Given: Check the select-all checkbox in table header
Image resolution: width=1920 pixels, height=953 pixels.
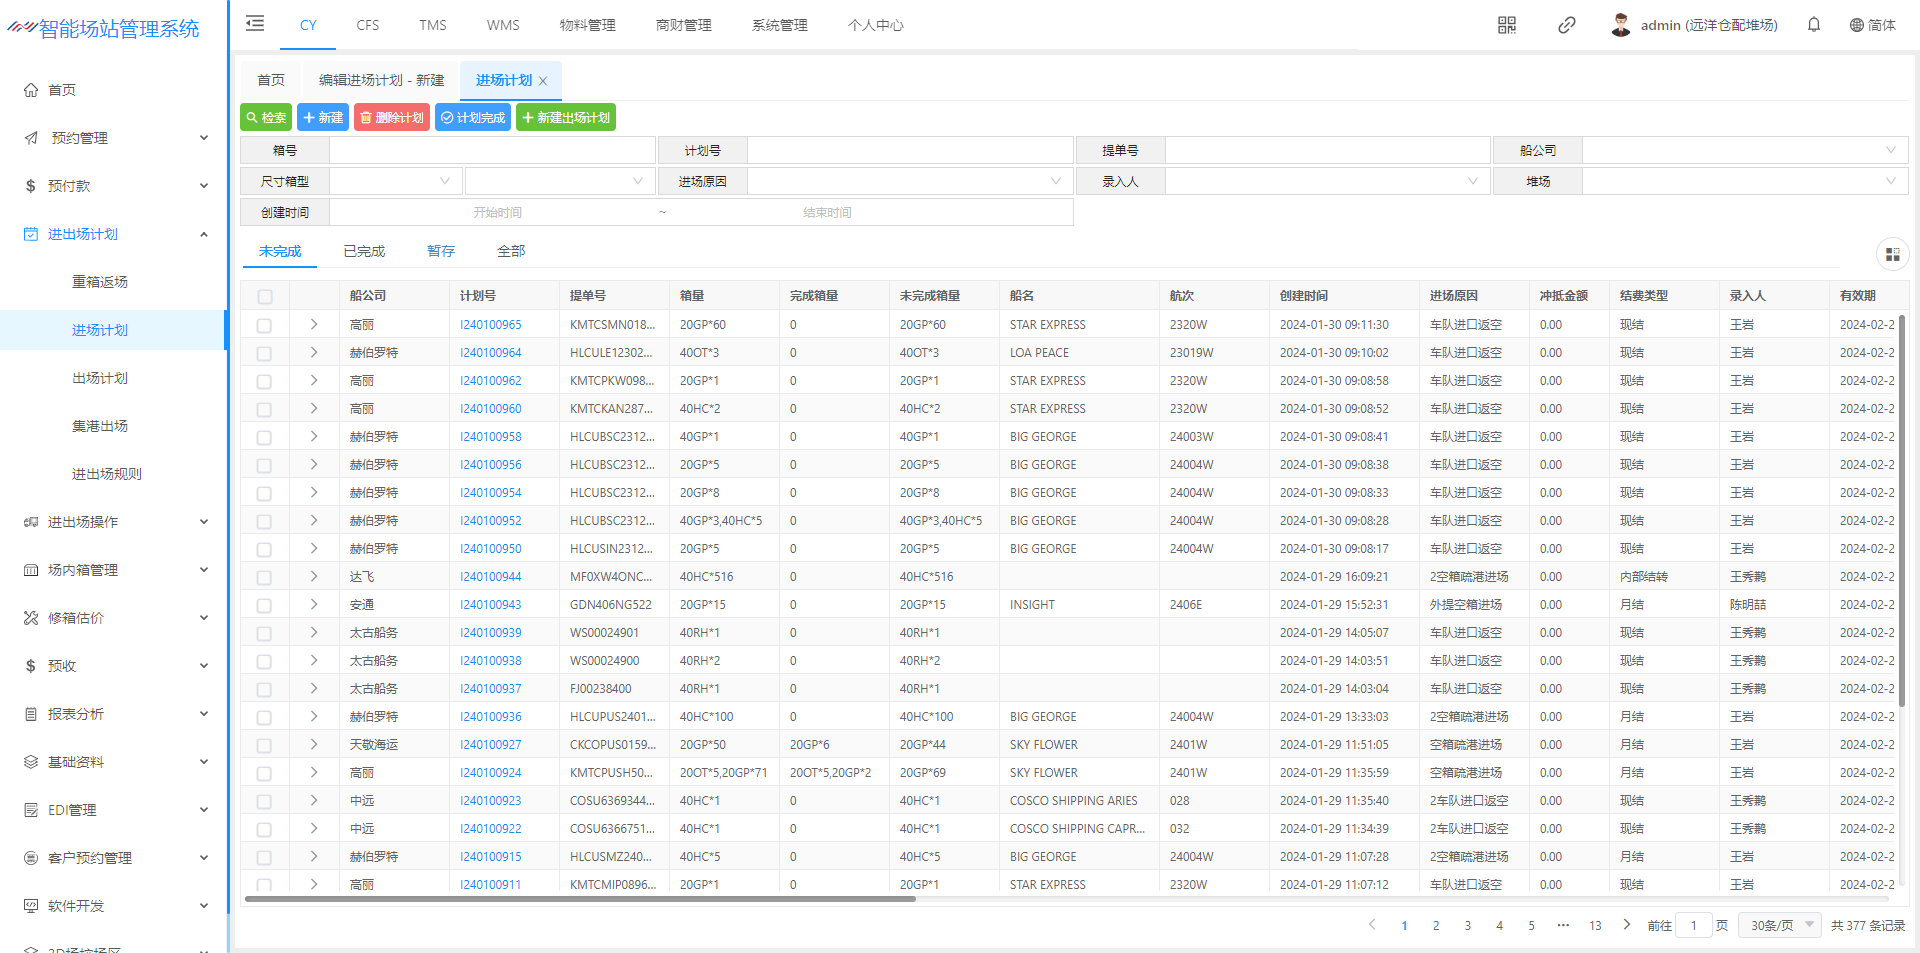Looking at the screenshot, I should [265, 296].
